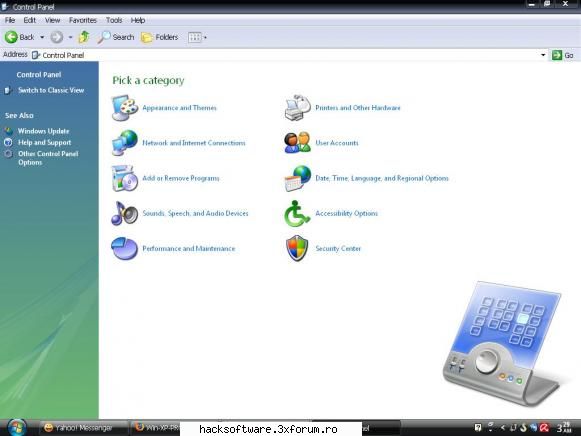Open Printers and Other Hardware link
The height and width of the screenshot is (436, 581).
358,108
